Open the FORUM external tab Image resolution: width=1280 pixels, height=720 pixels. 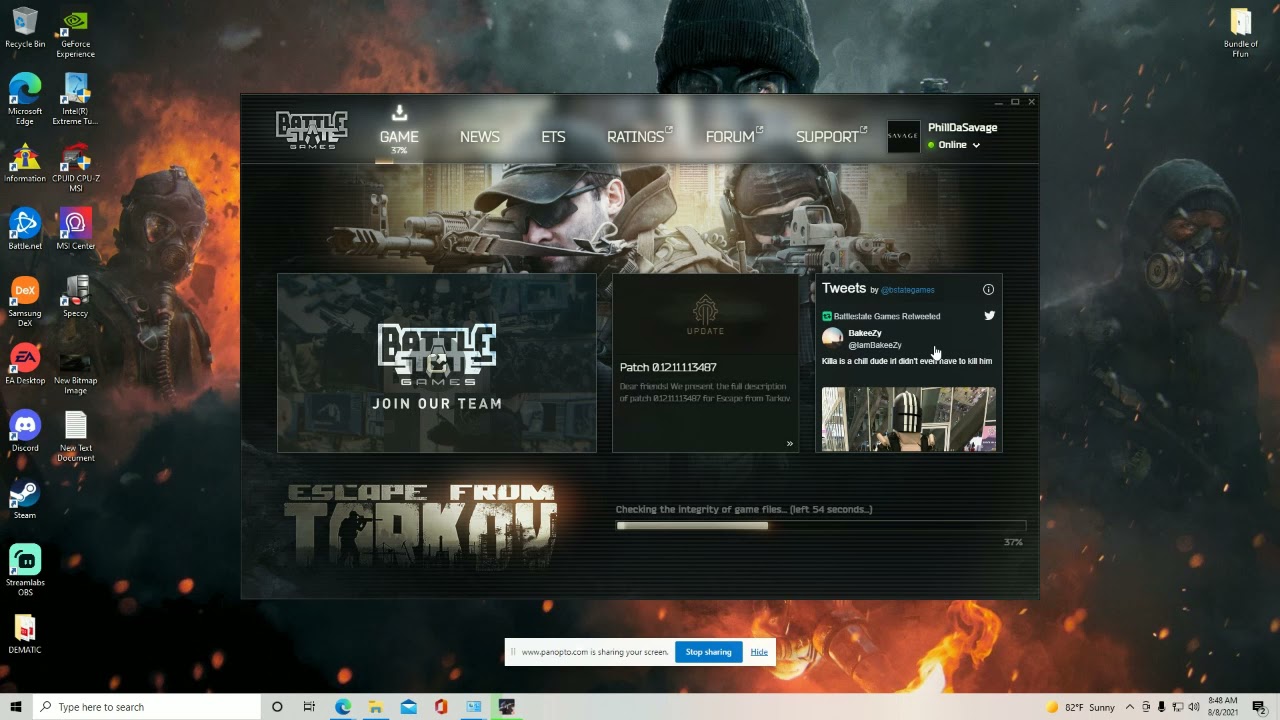coord(733,137)
